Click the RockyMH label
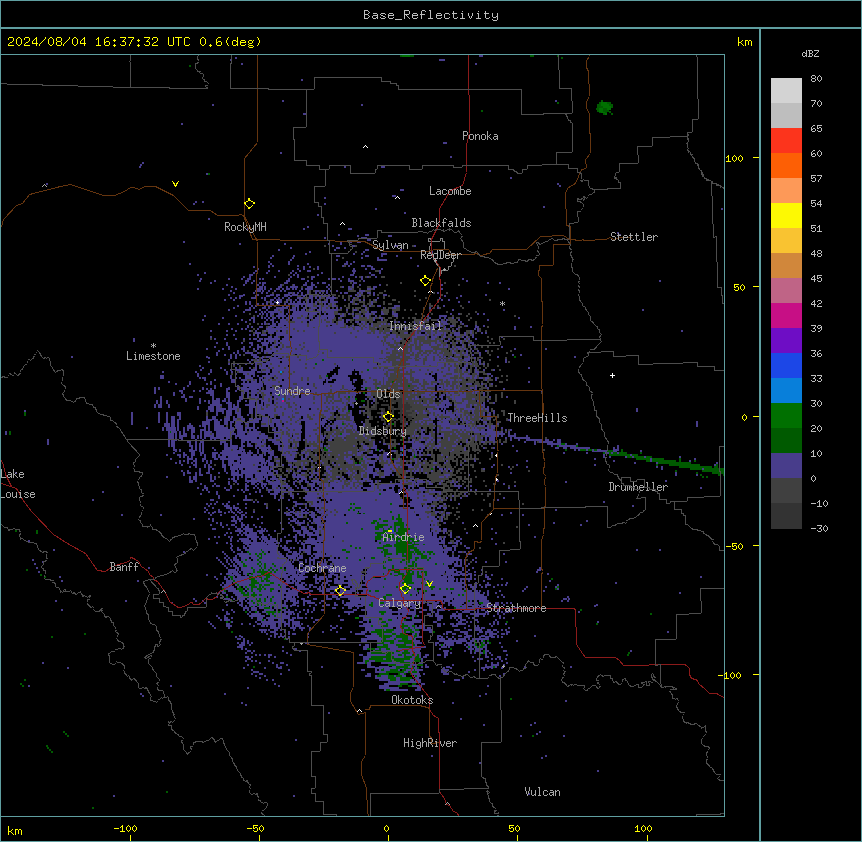862x842 pixels. click(x=245, y=227)
